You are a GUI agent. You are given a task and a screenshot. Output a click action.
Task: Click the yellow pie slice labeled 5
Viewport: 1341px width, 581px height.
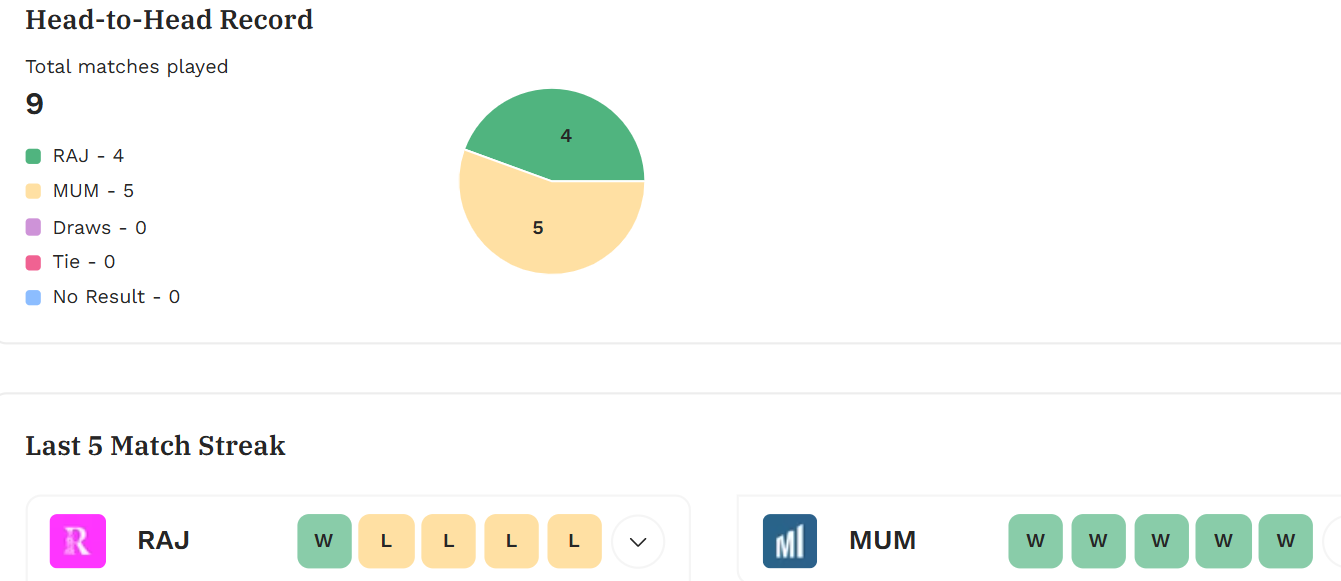tap(538, 228)
